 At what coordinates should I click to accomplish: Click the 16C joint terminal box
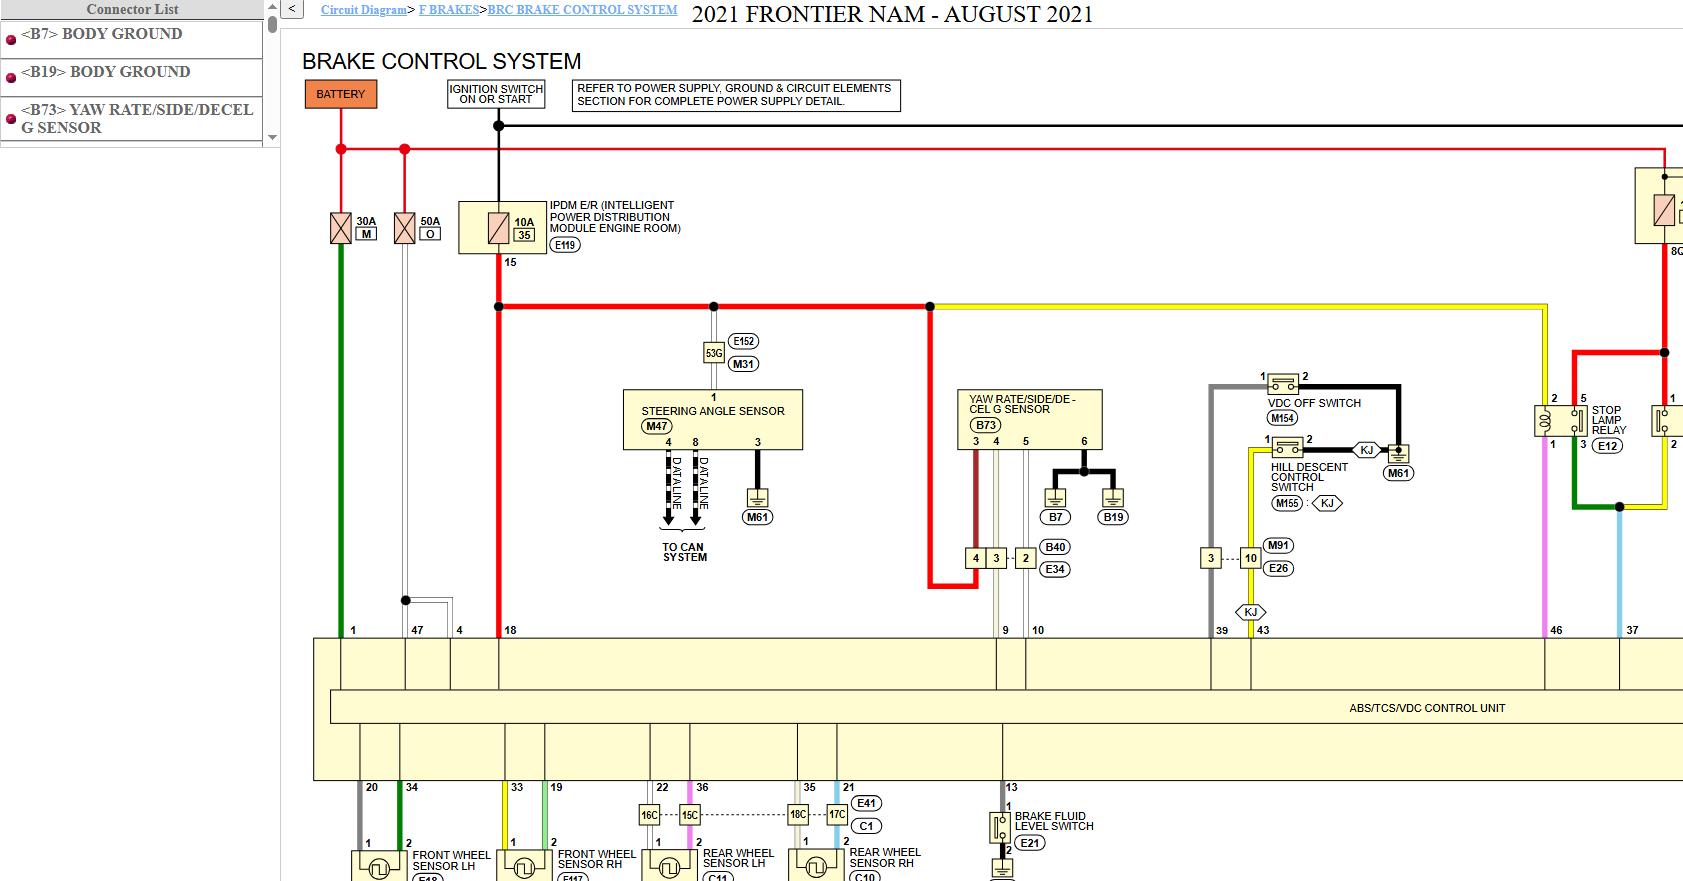650,815
